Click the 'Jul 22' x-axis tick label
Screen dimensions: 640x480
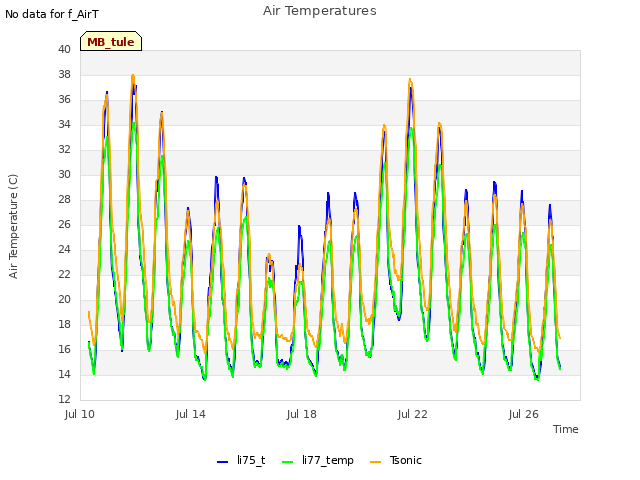coord(413,414)
